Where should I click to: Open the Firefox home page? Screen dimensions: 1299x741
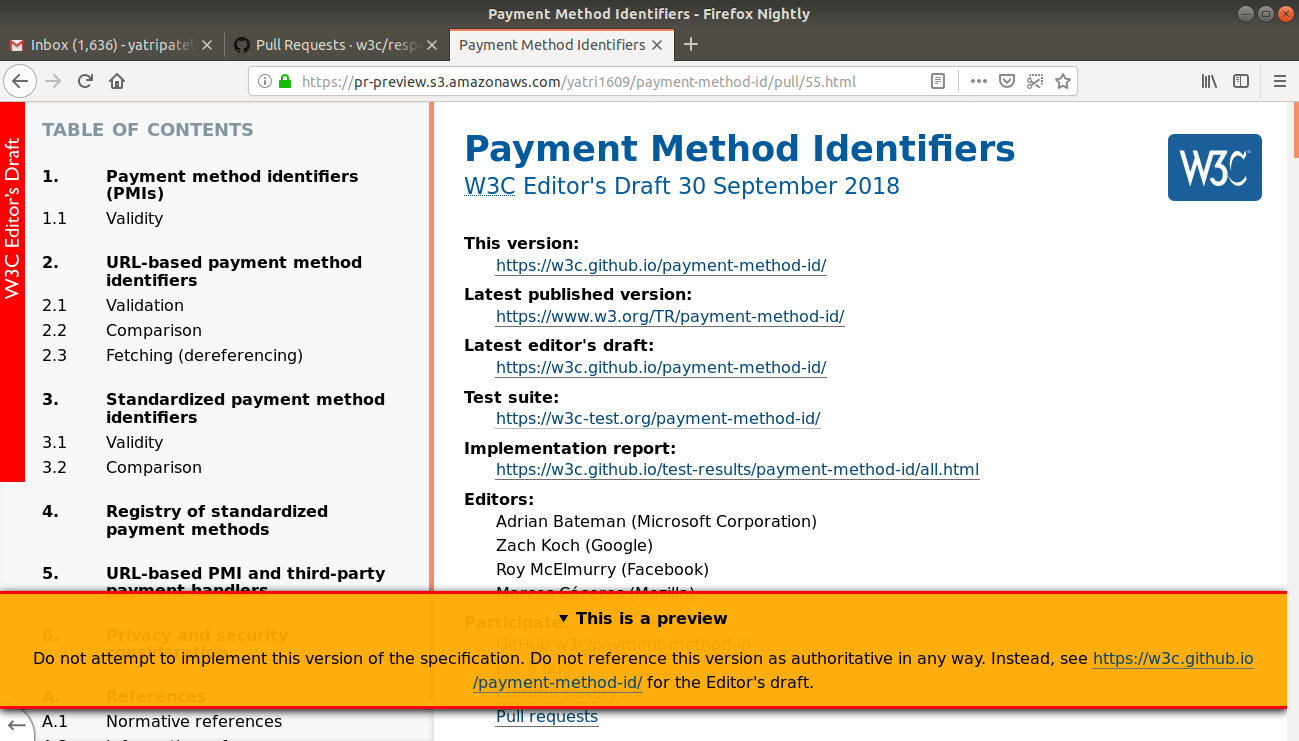[x=117, y=82]
